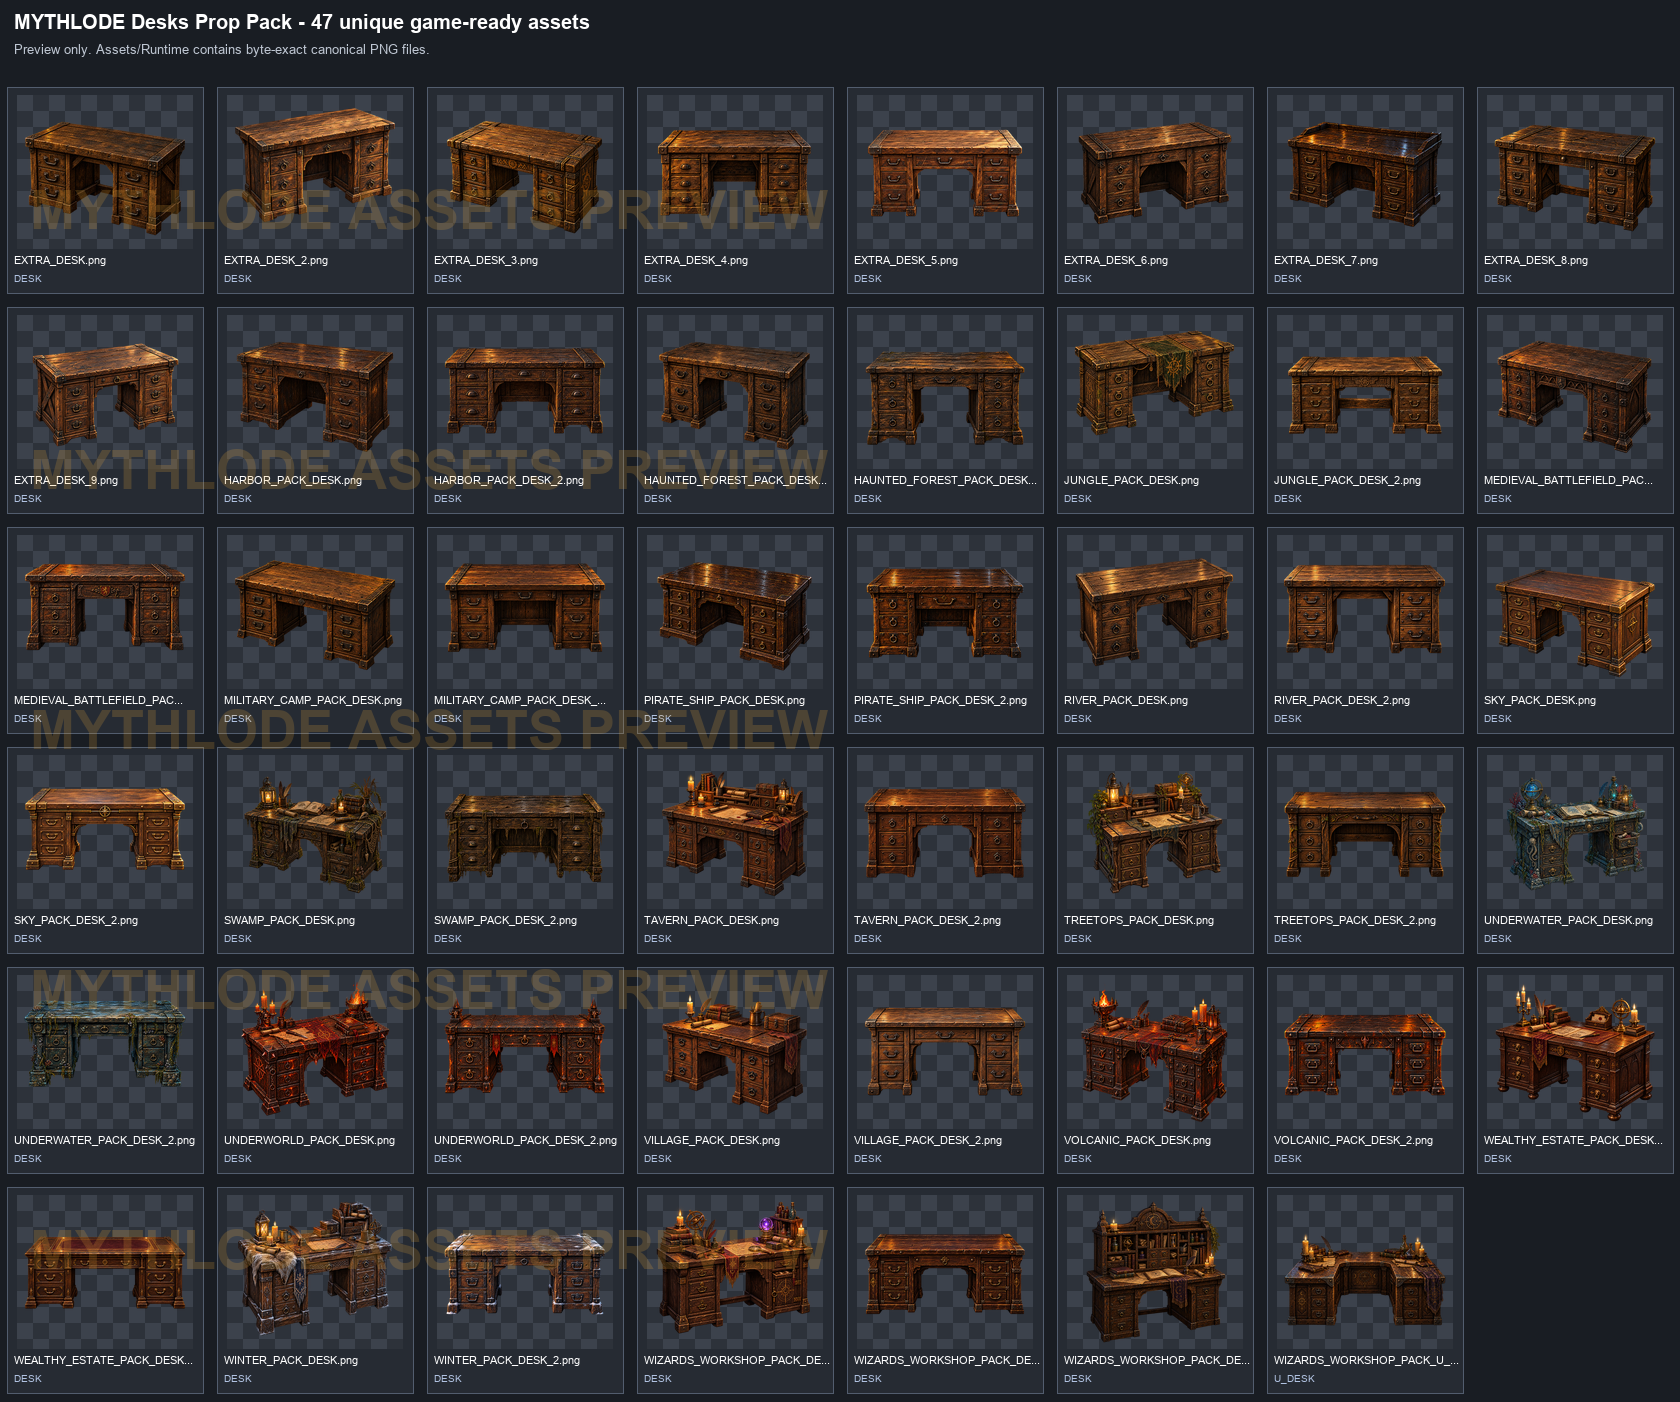Image resolution: width=1680 pixels, height=1402 pixels.
Task: Click the WINTER_PACK_DESK.png snowy desk image
Action: [x=315, y=1272]
